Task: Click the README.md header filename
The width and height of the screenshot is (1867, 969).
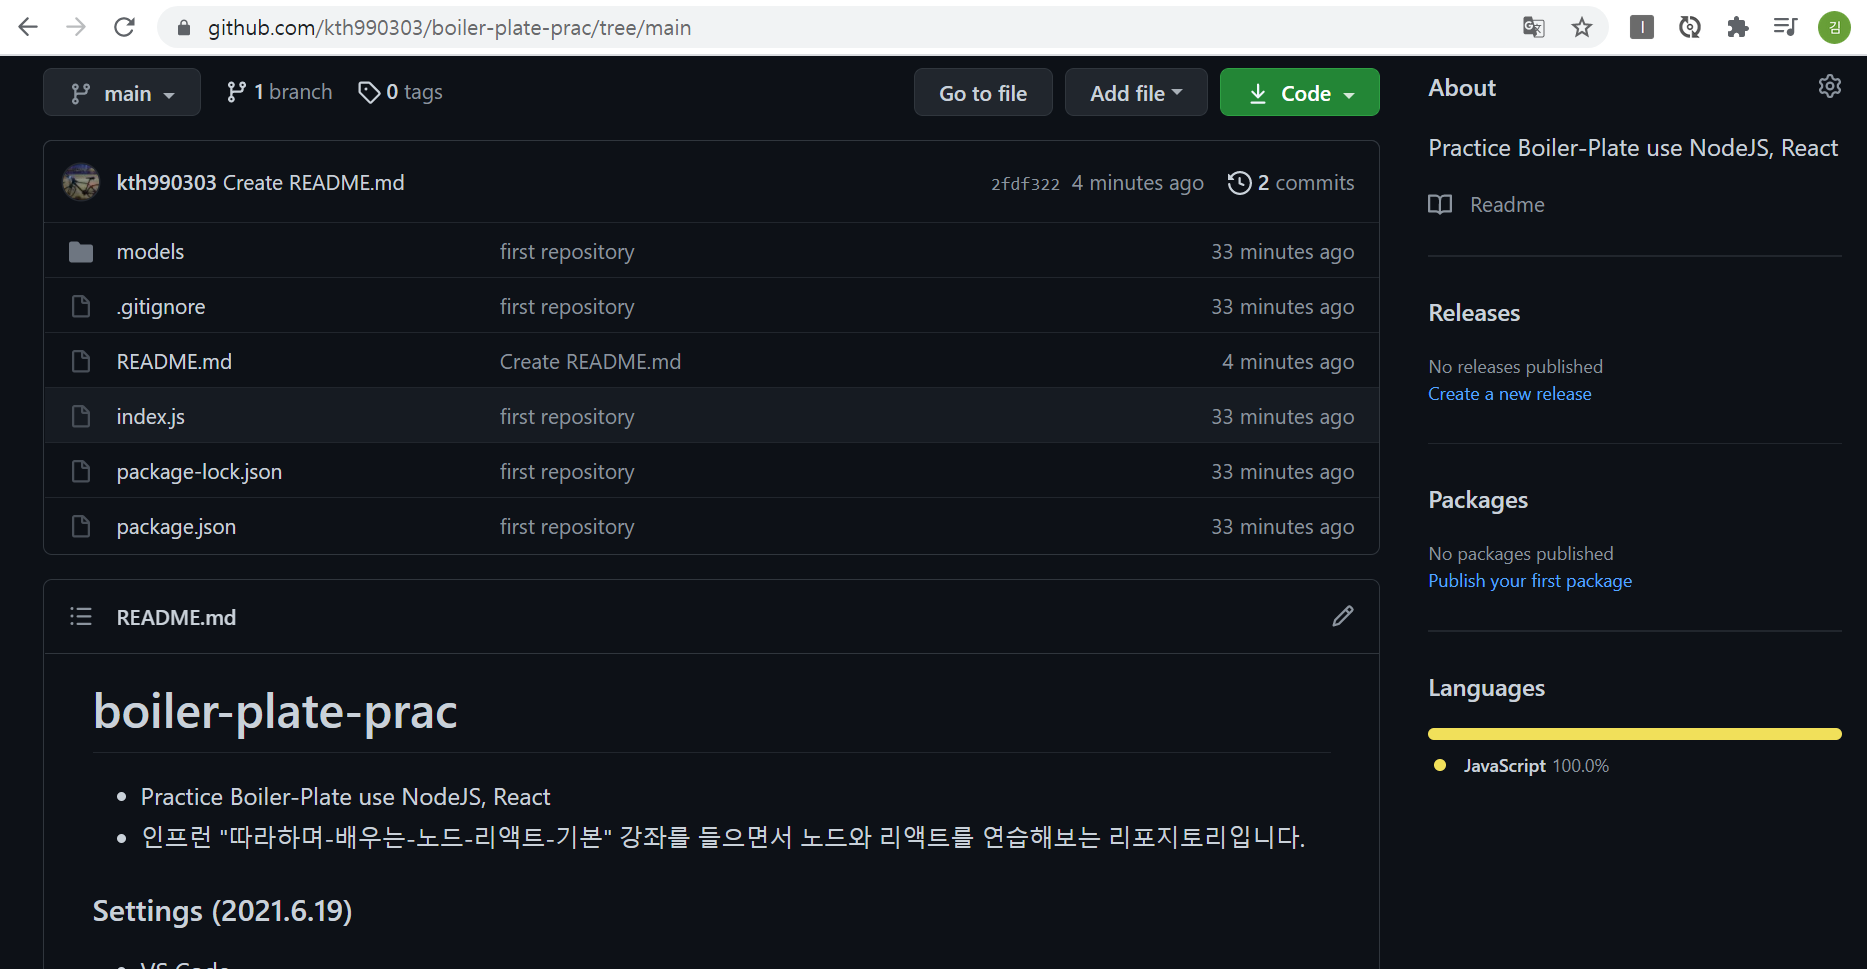Action: coord(176,618)
